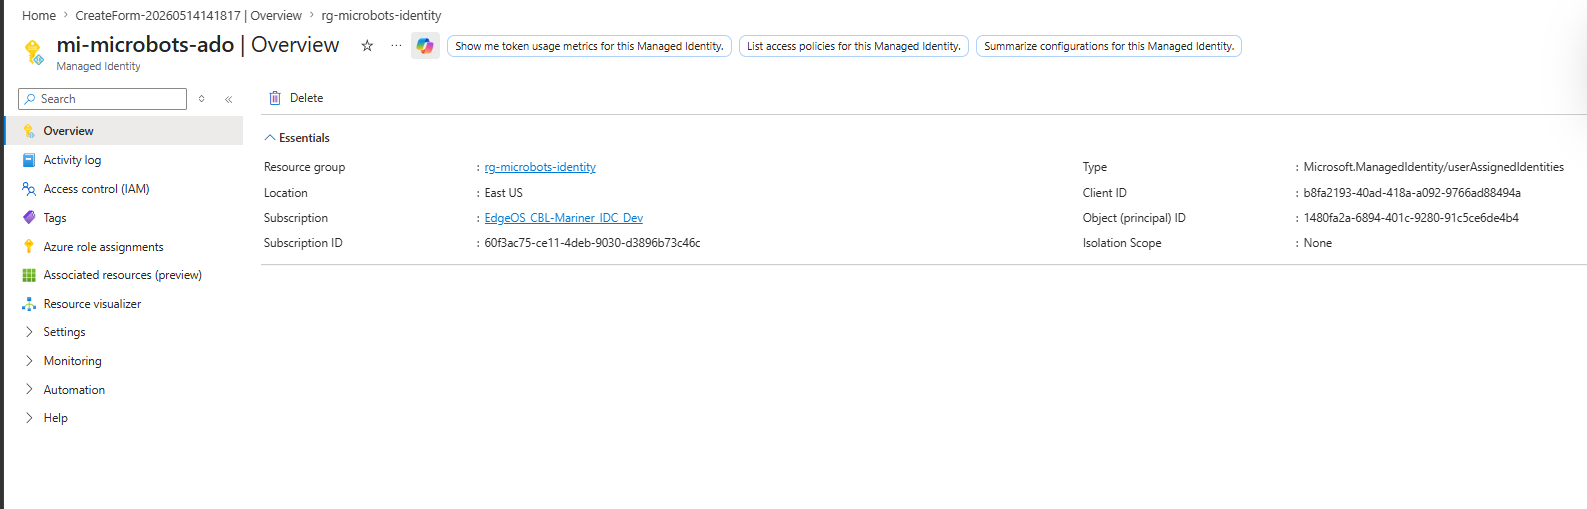Expand the Help menu group
The image size is (1587, 509).
(x=29, y=418)
